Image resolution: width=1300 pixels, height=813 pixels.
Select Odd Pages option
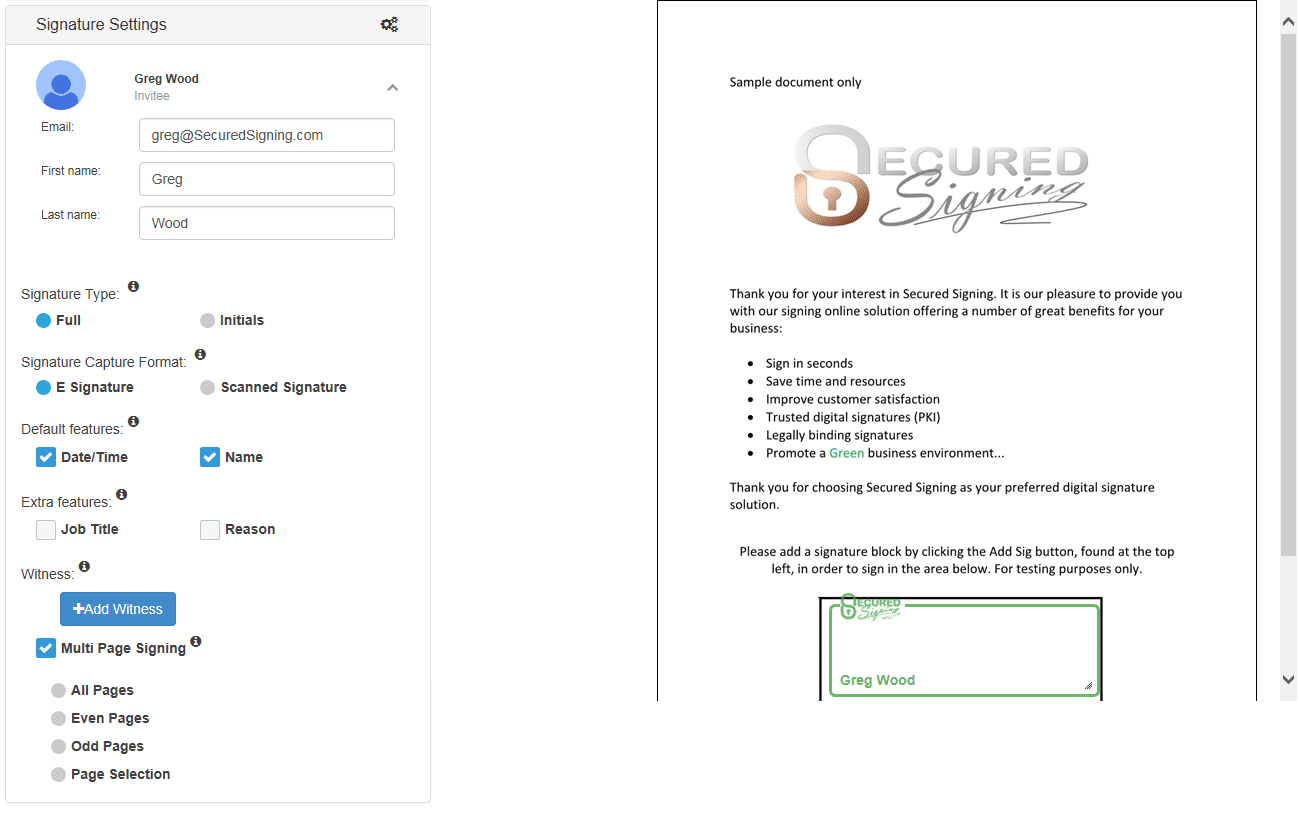(x=58, y=747)
